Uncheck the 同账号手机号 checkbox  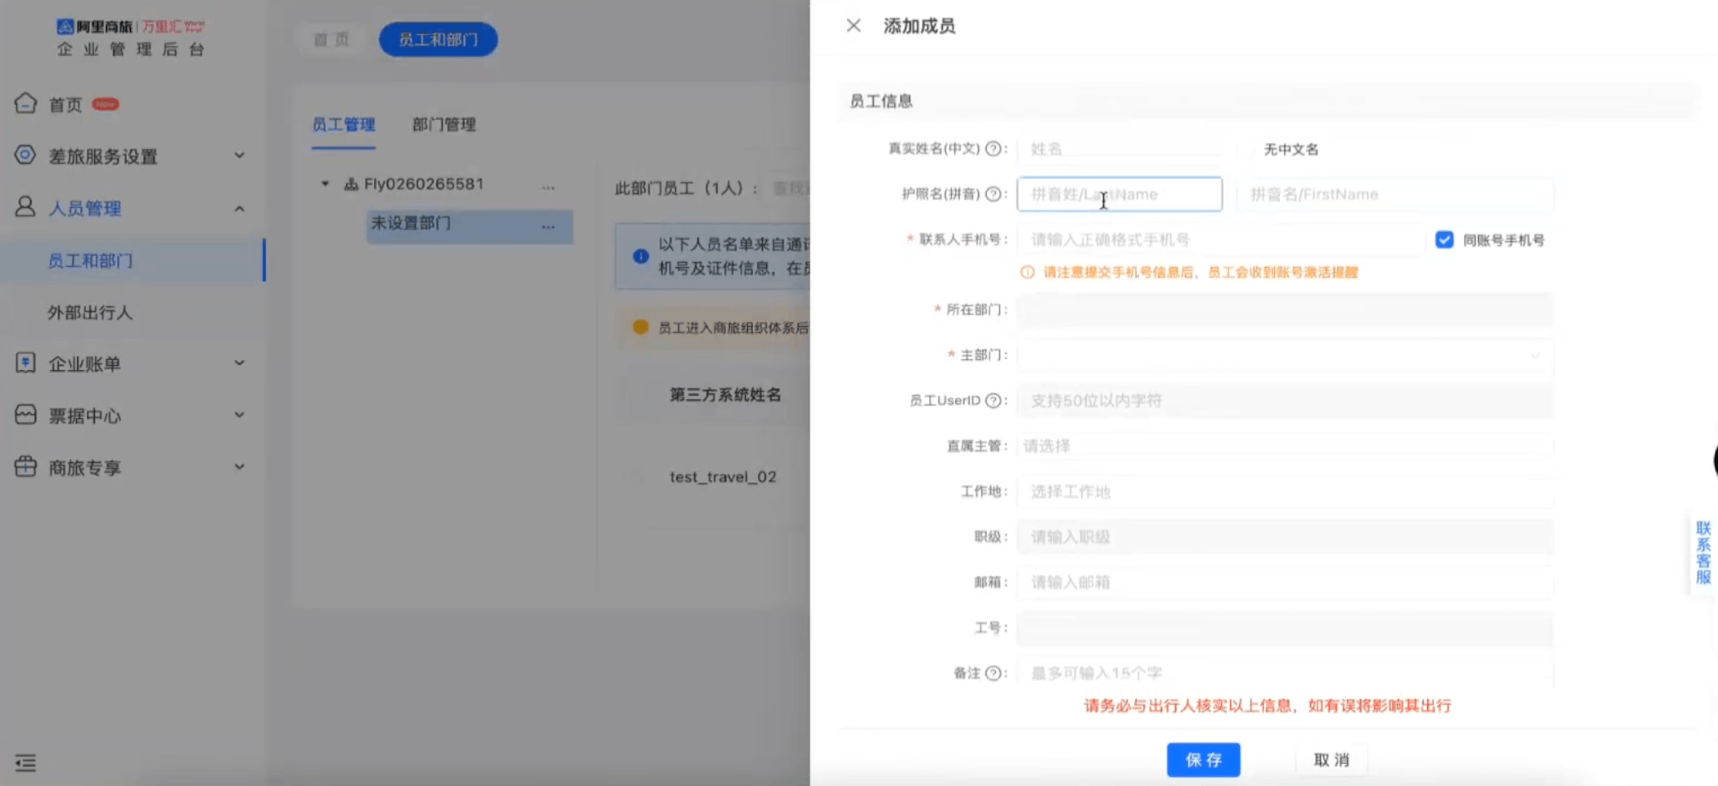[x=1444, y=240]
